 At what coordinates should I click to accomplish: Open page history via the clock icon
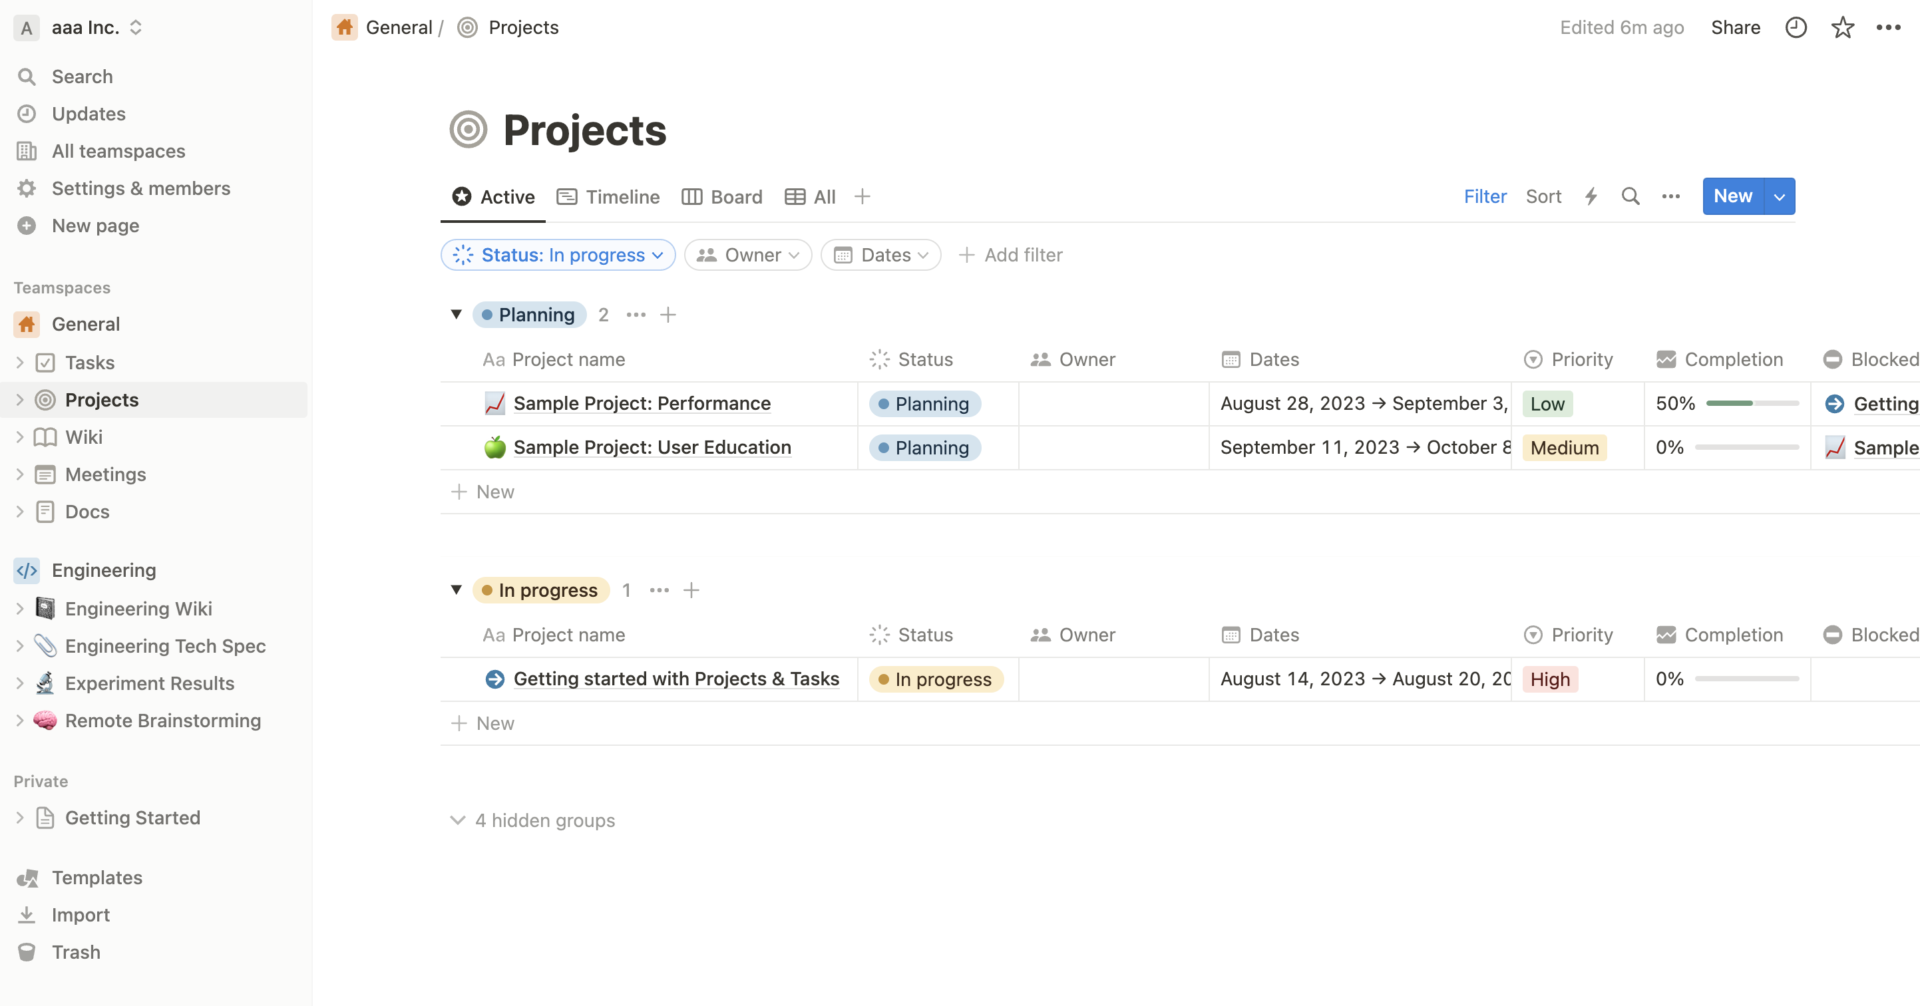coord(1795,27)
